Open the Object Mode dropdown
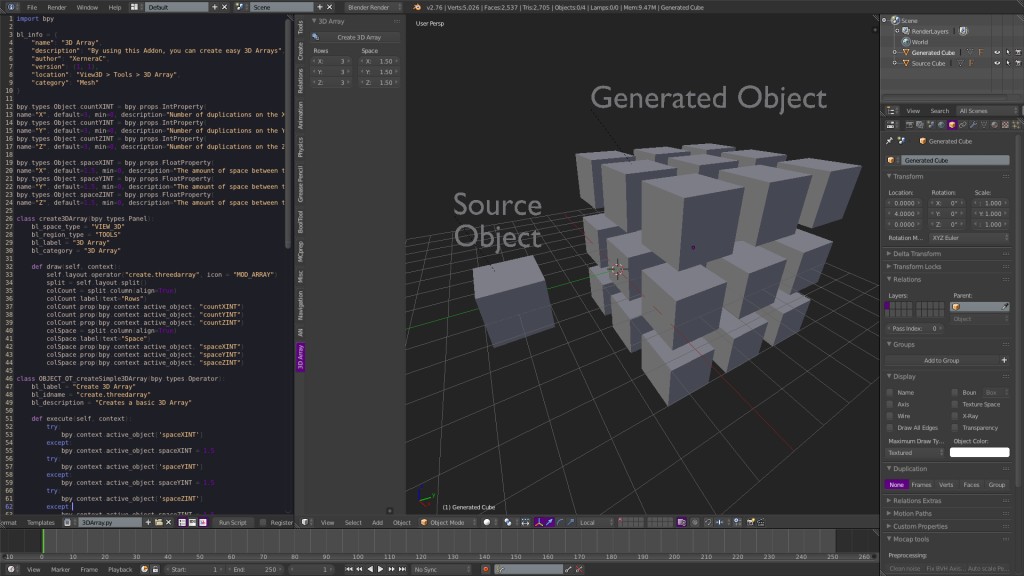This screenshot has width=1024, height=576. tap(445, 521)
